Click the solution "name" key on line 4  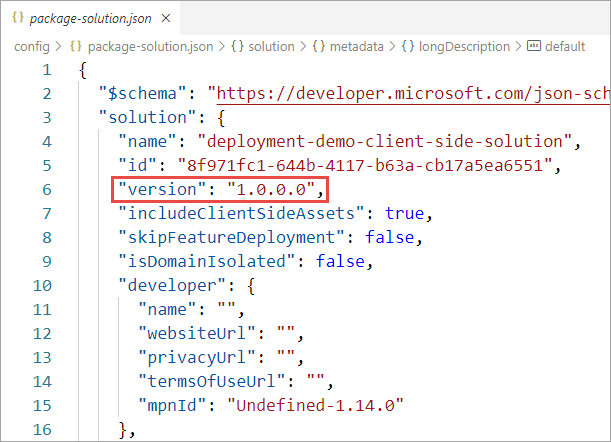pyautogui.click(x=148, y=141)
